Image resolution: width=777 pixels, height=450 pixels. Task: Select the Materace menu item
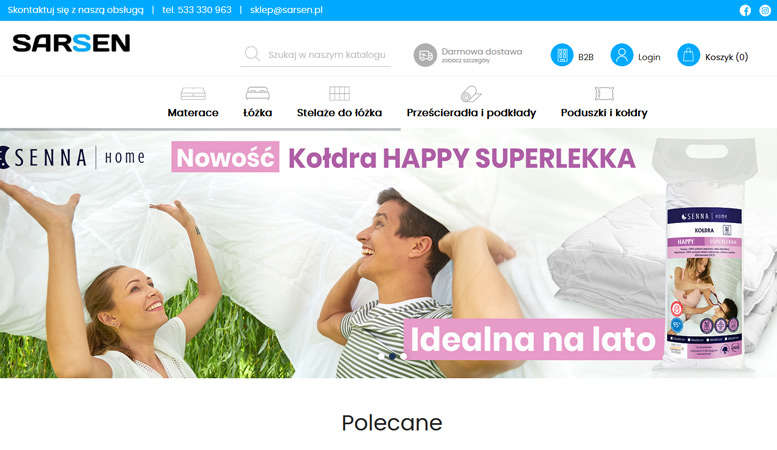(193, 112)
